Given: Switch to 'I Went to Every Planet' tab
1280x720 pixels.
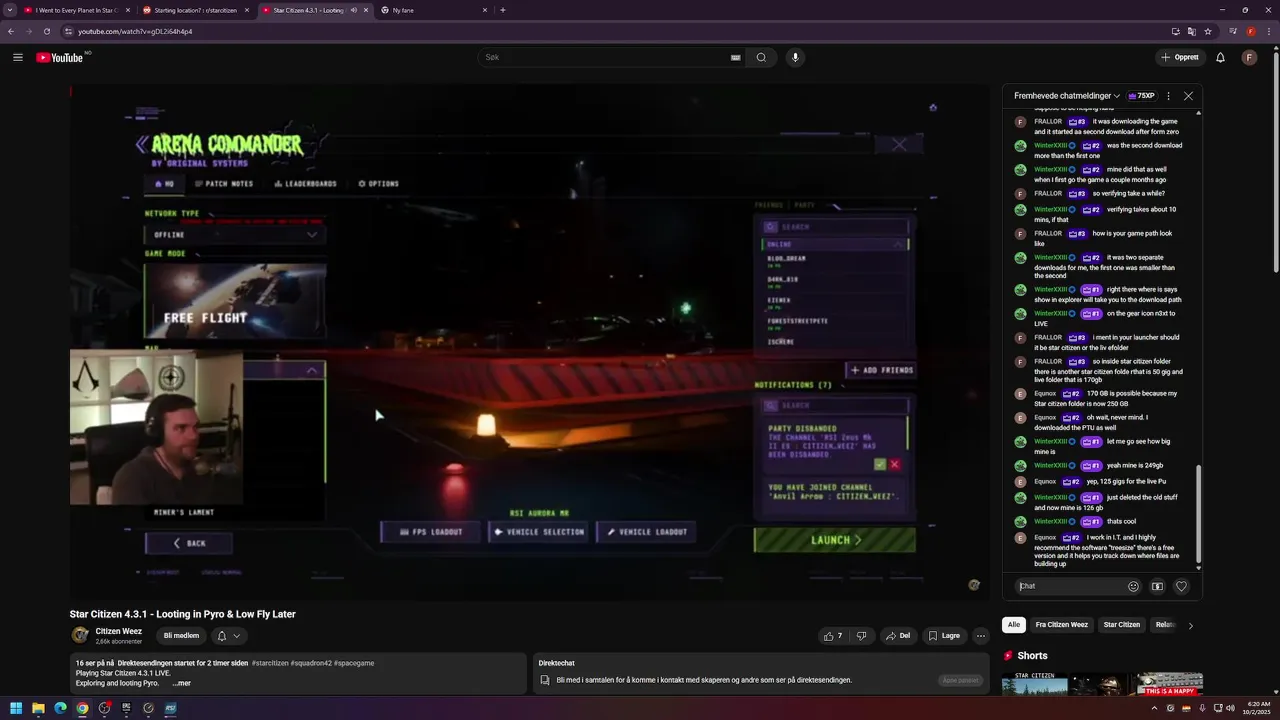Looking at the screenshot, I should (75, 10).
